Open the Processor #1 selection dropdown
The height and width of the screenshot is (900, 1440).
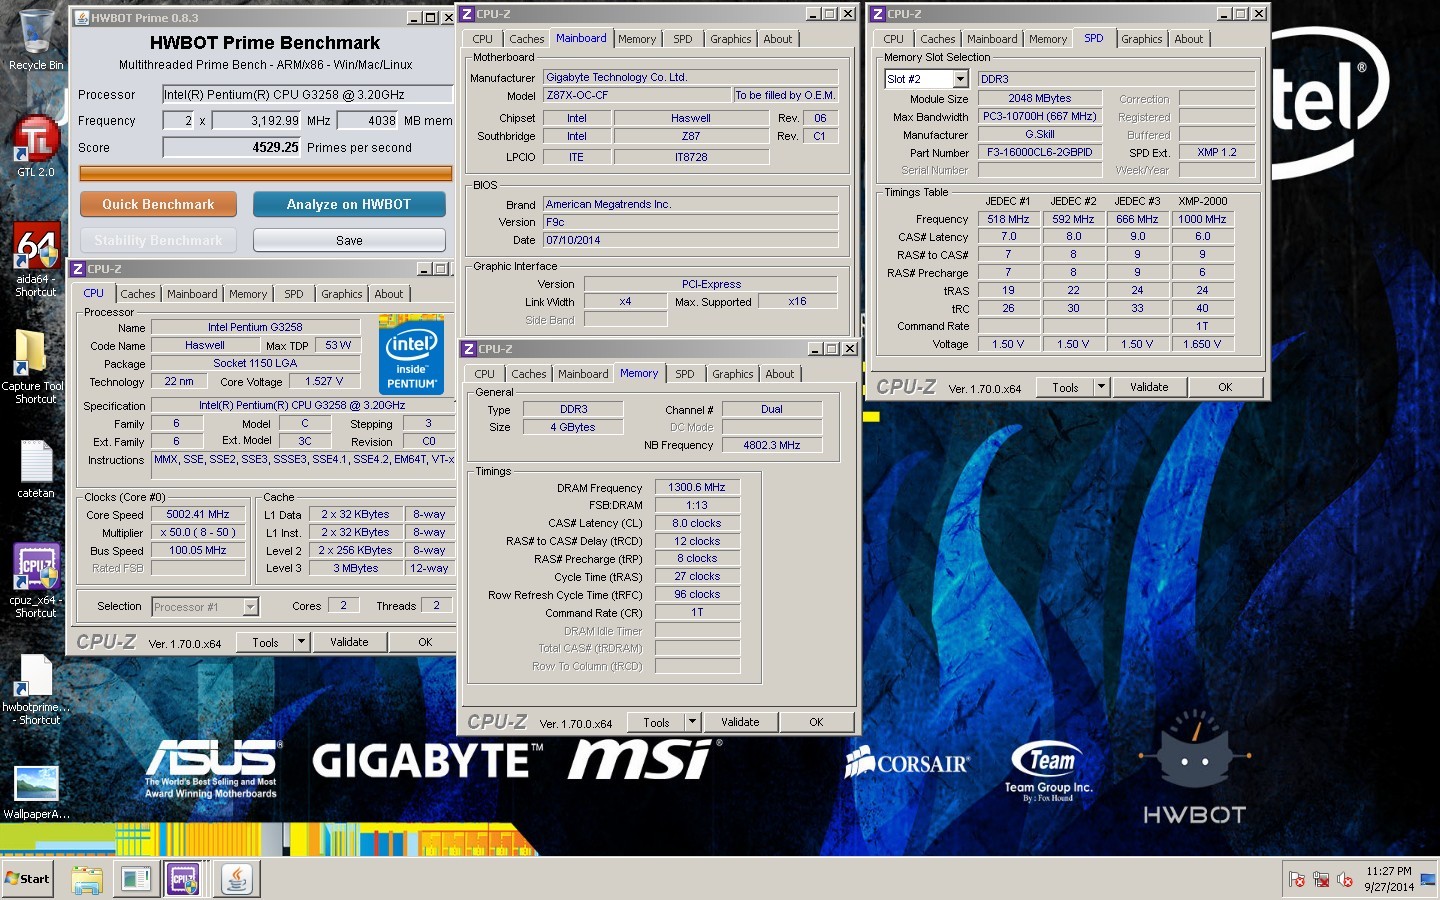point(250,606)
